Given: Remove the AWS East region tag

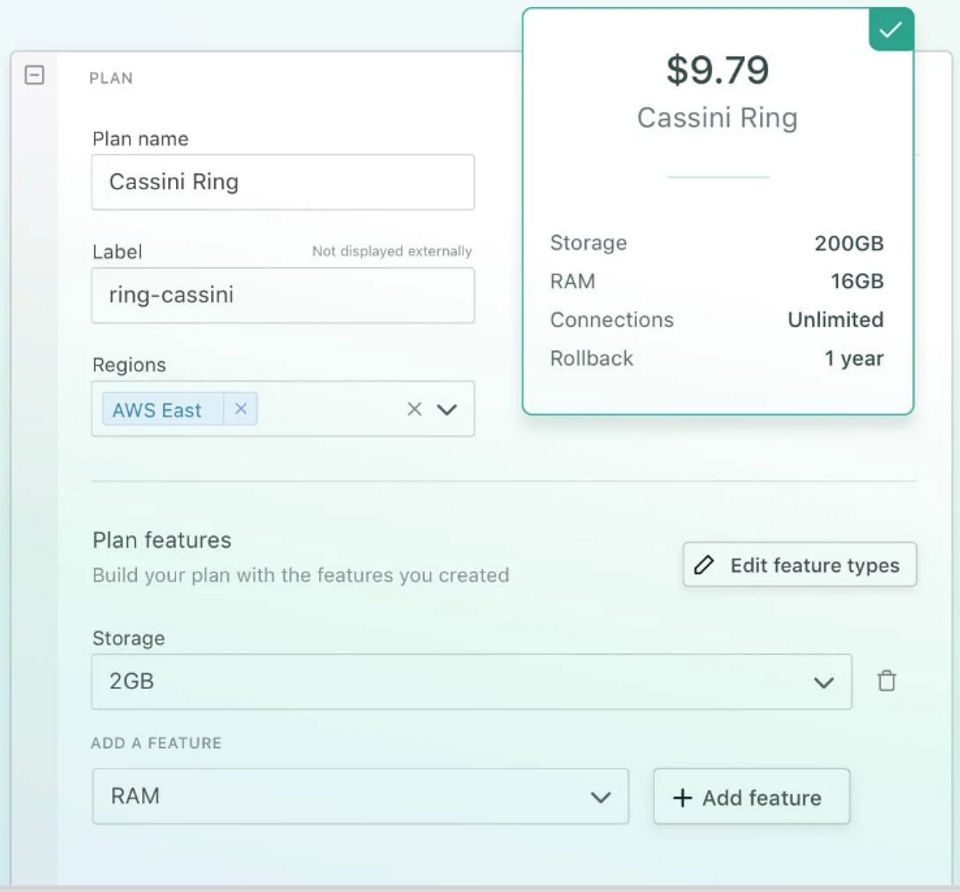Looking at the screenshot, I should click(241, 409).
